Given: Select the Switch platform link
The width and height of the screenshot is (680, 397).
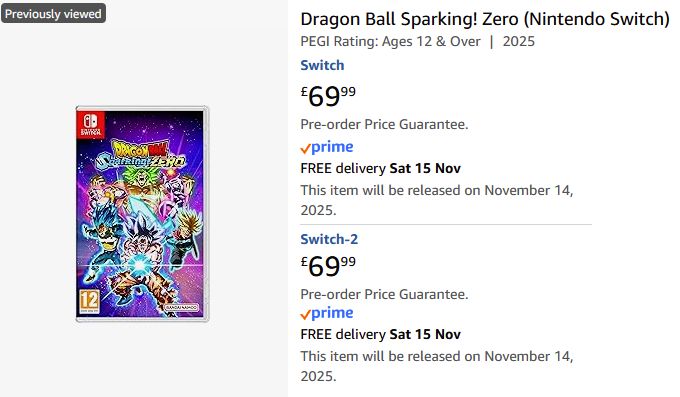Looking at the screenshot, I should pyautogui.click(x=322, y=65).
